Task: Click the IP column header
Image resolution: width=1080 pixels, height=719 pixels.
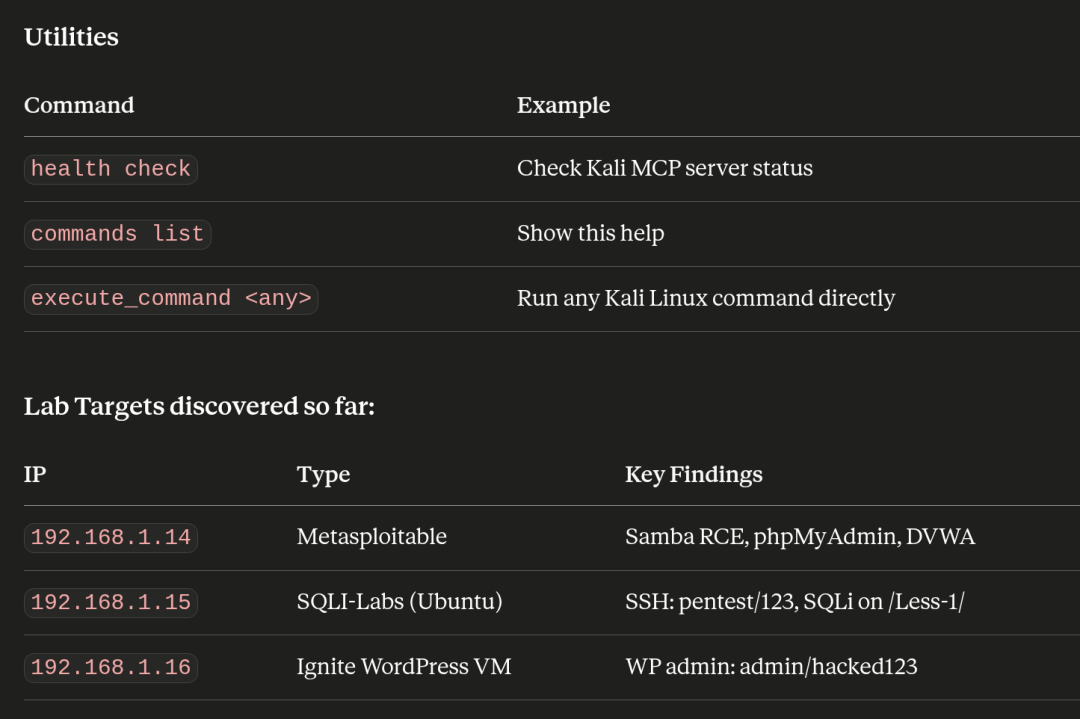Action: [35, 474]
